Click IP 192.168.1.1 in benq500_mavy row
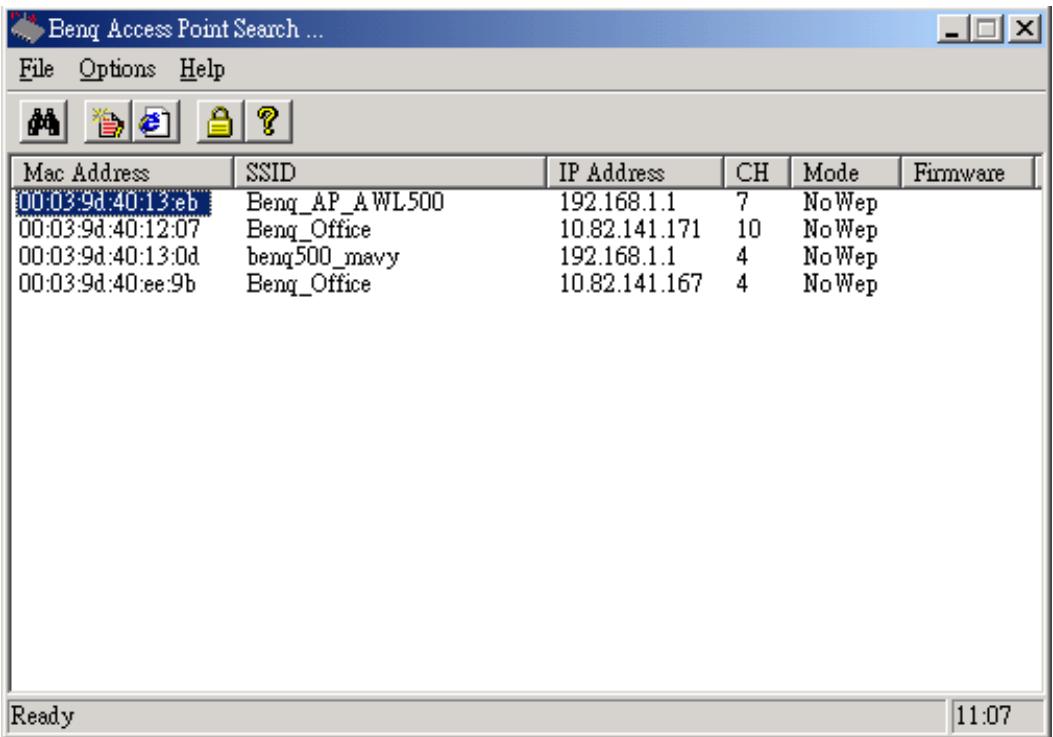This screenshot has width=1053, height=737. (x=617, y=257)
